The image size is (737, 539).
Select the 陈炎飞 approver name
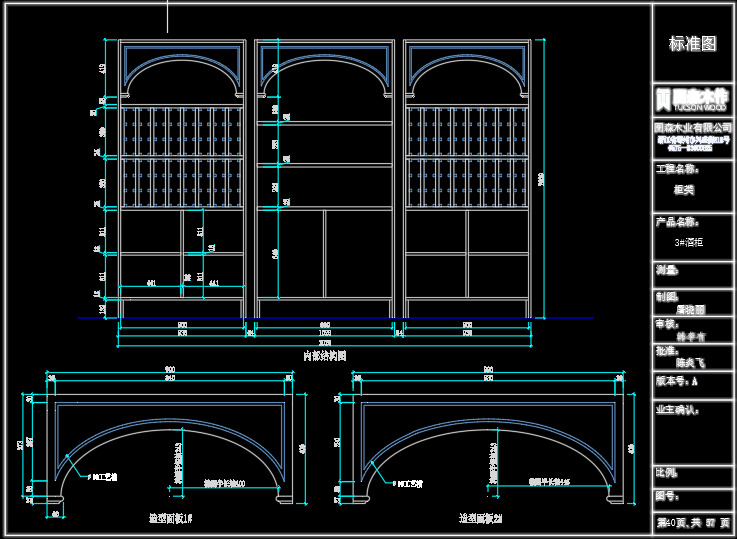[690, 363]
